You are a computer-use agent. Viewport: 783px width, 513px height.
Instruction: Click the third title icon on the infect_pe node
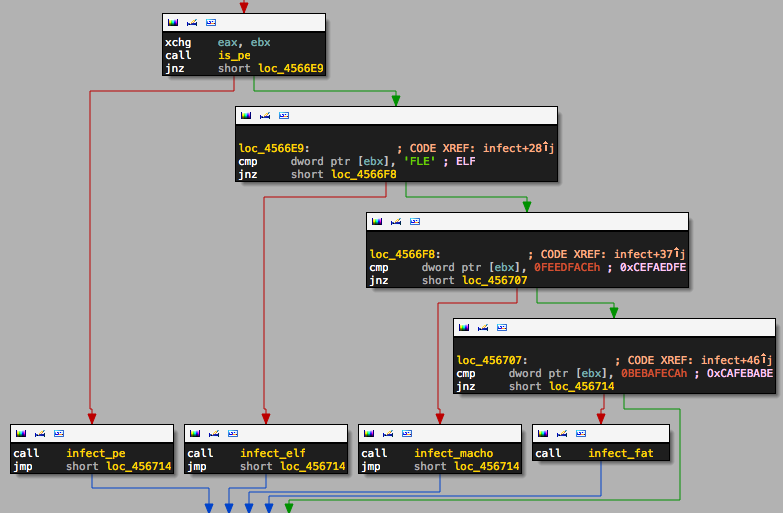pos(58,433)
